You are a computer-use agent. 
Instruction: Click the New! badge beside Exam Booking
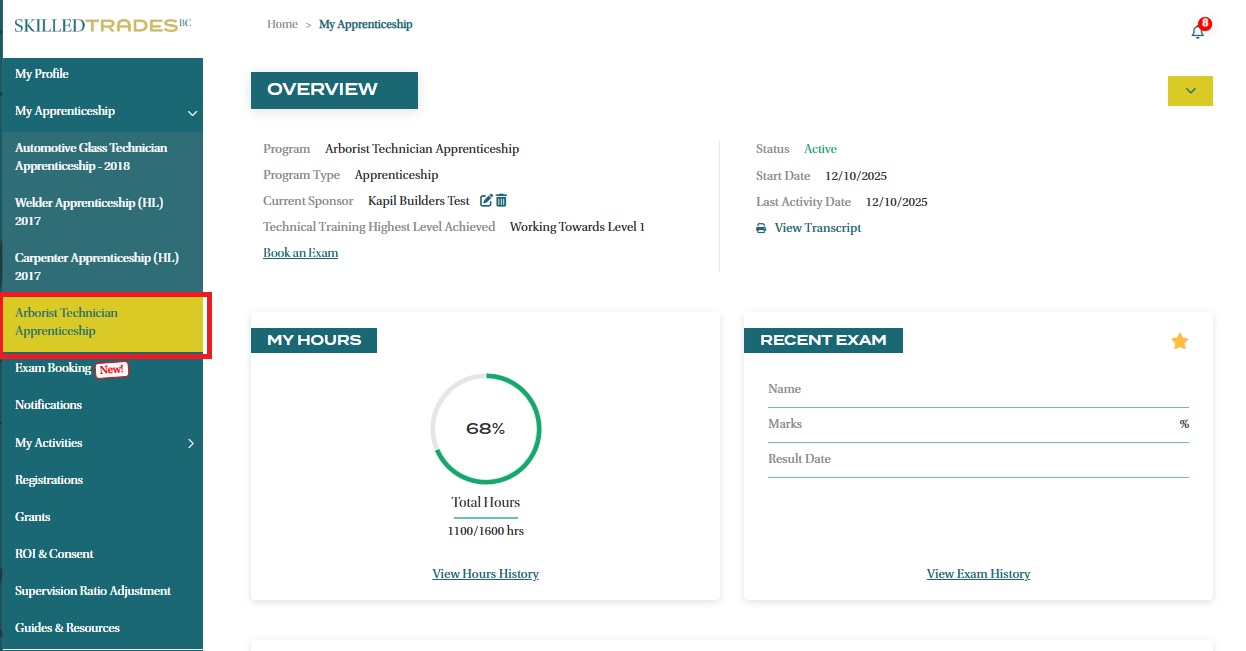(112, 369)
